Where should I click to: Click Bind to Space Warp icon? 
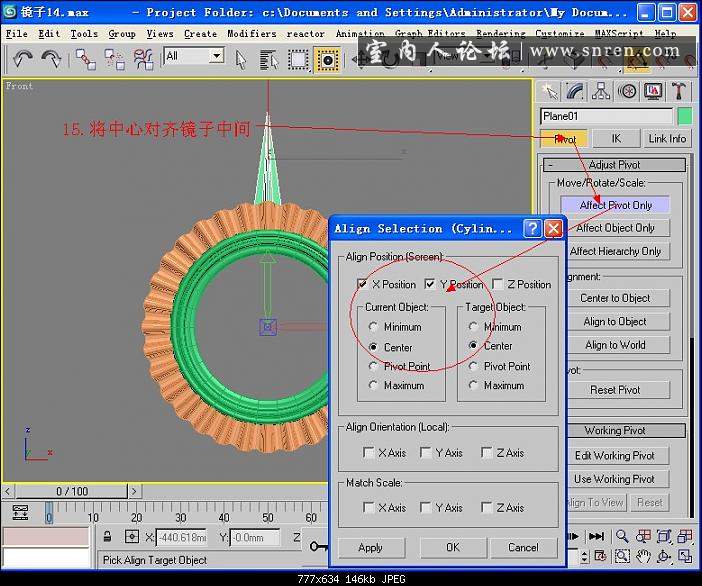coord(143,59)
